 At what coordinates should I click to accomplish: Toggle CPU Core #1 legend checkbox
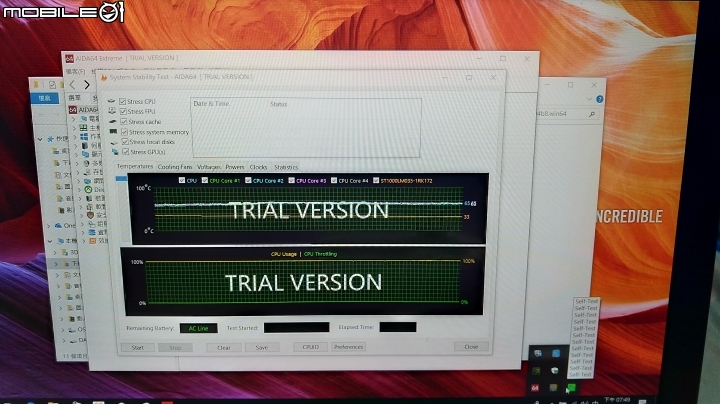click(205, 180)
